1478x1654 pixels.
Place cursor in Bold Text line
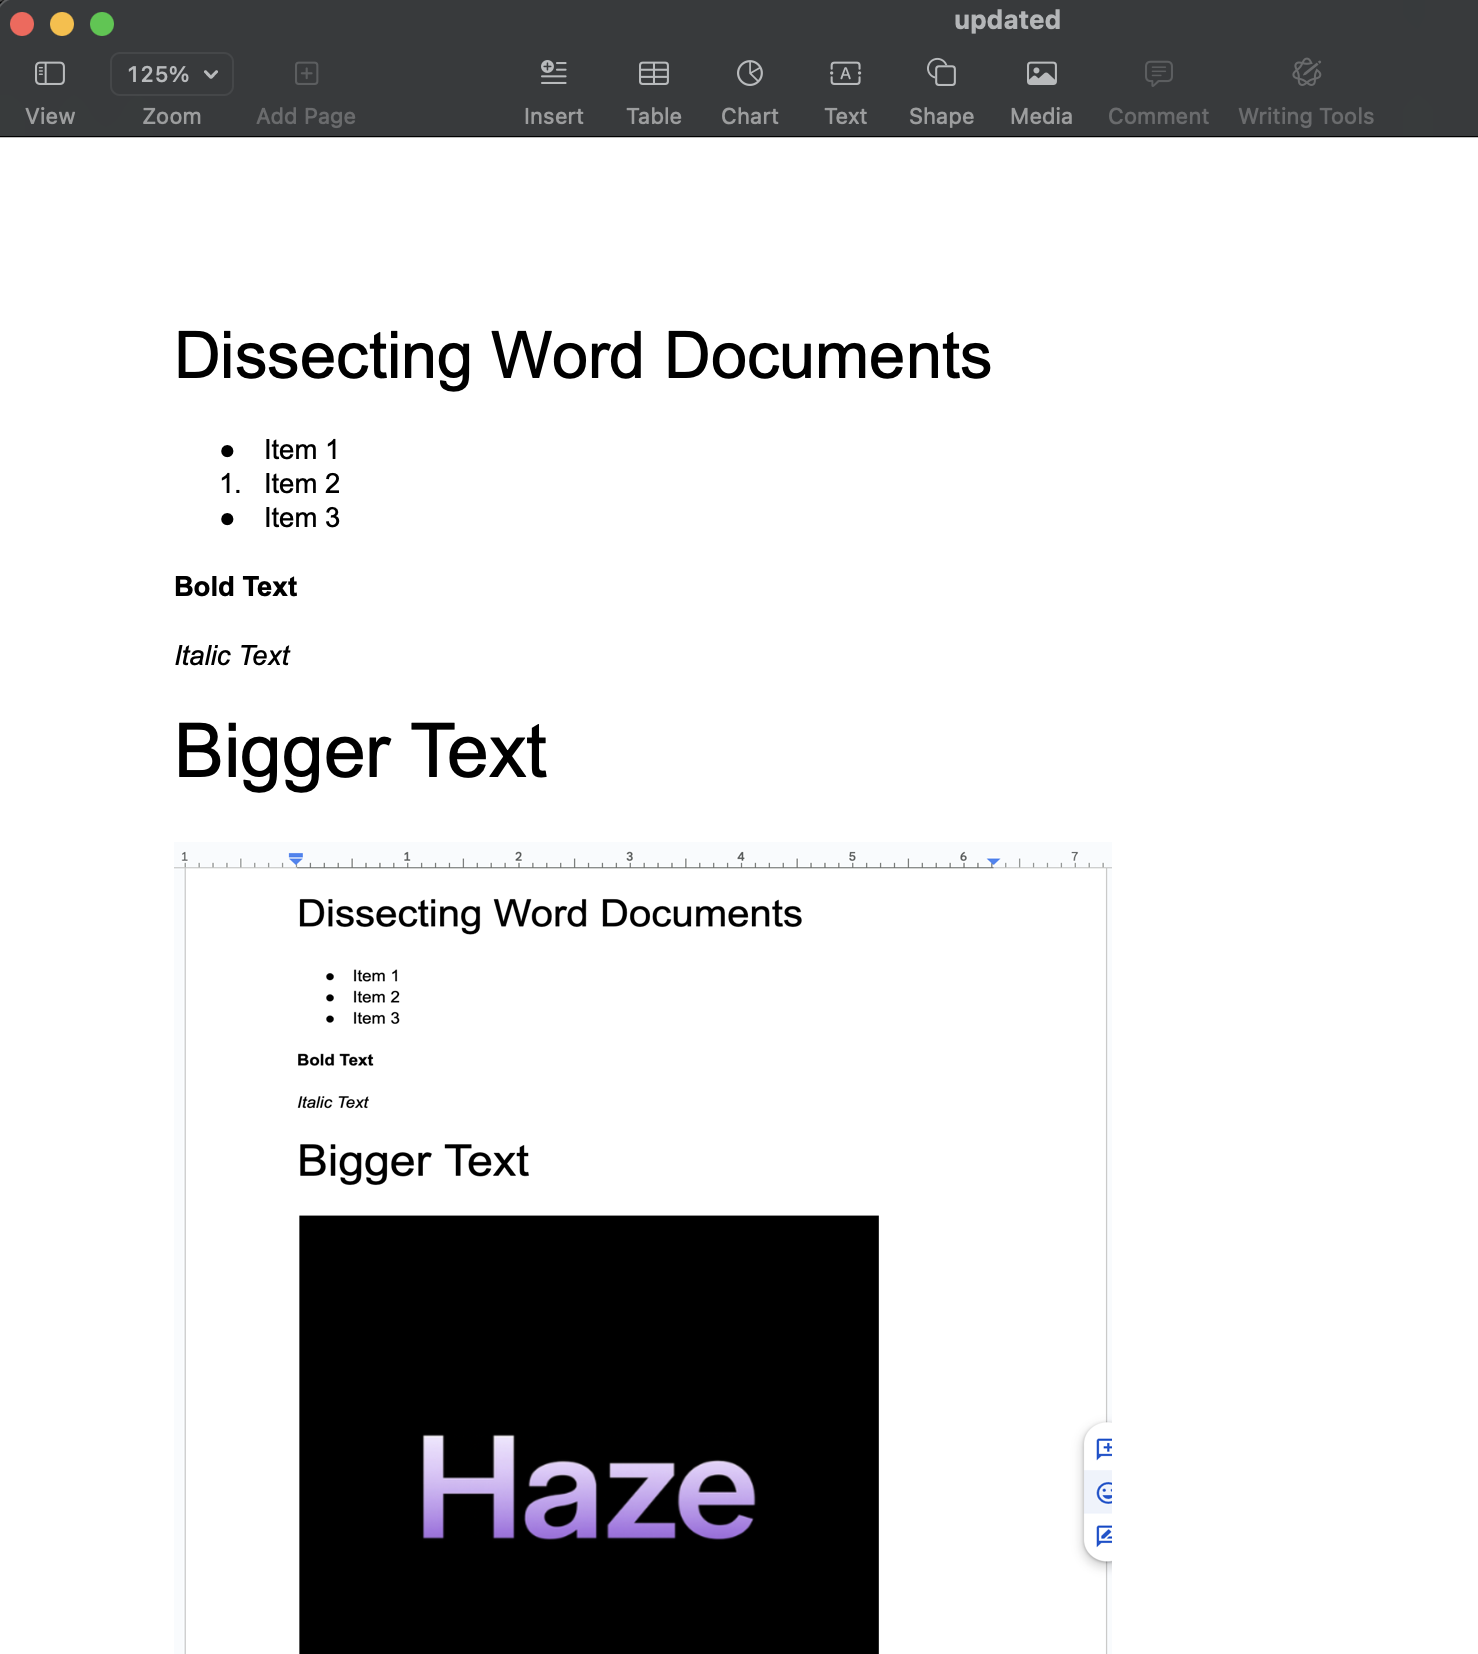pos(236,587)
